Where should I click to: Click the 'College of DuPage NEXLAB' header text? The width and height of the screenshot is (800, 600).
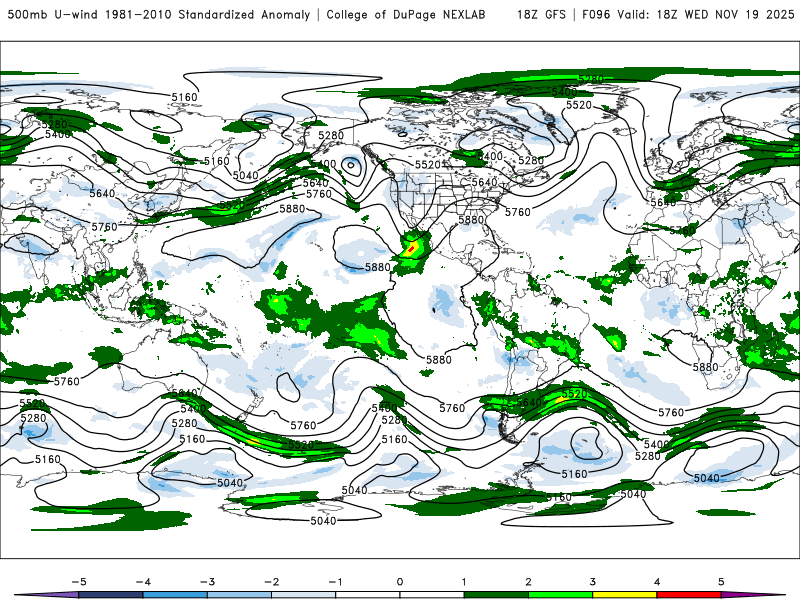(406, 15)
